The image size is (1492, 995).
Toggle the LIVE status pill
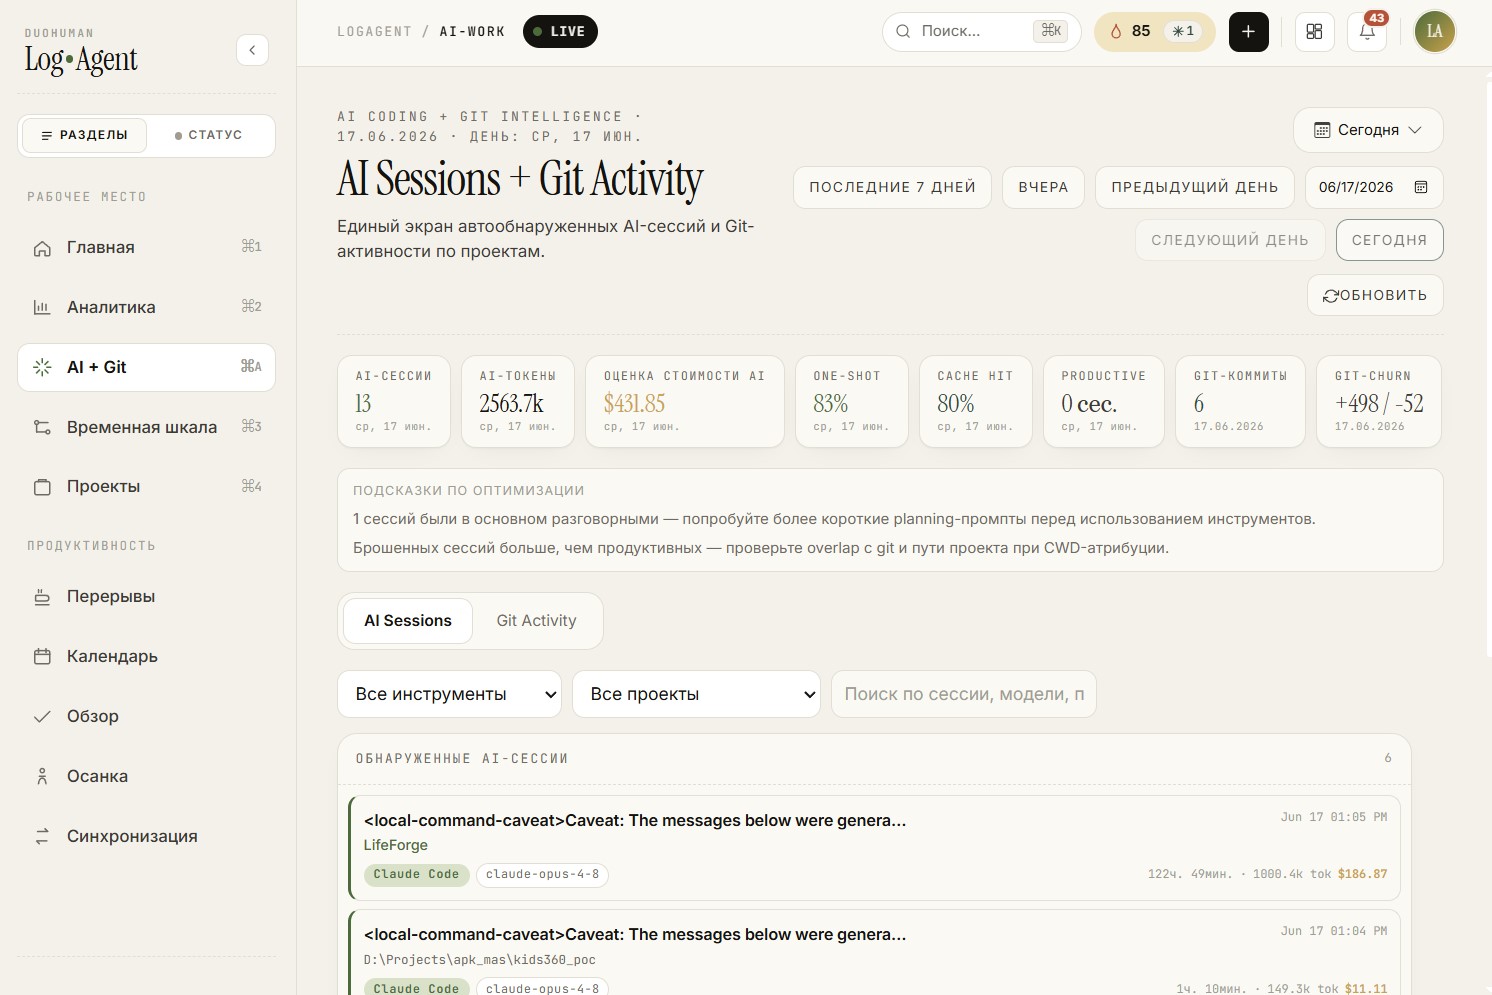pos(560,32)
